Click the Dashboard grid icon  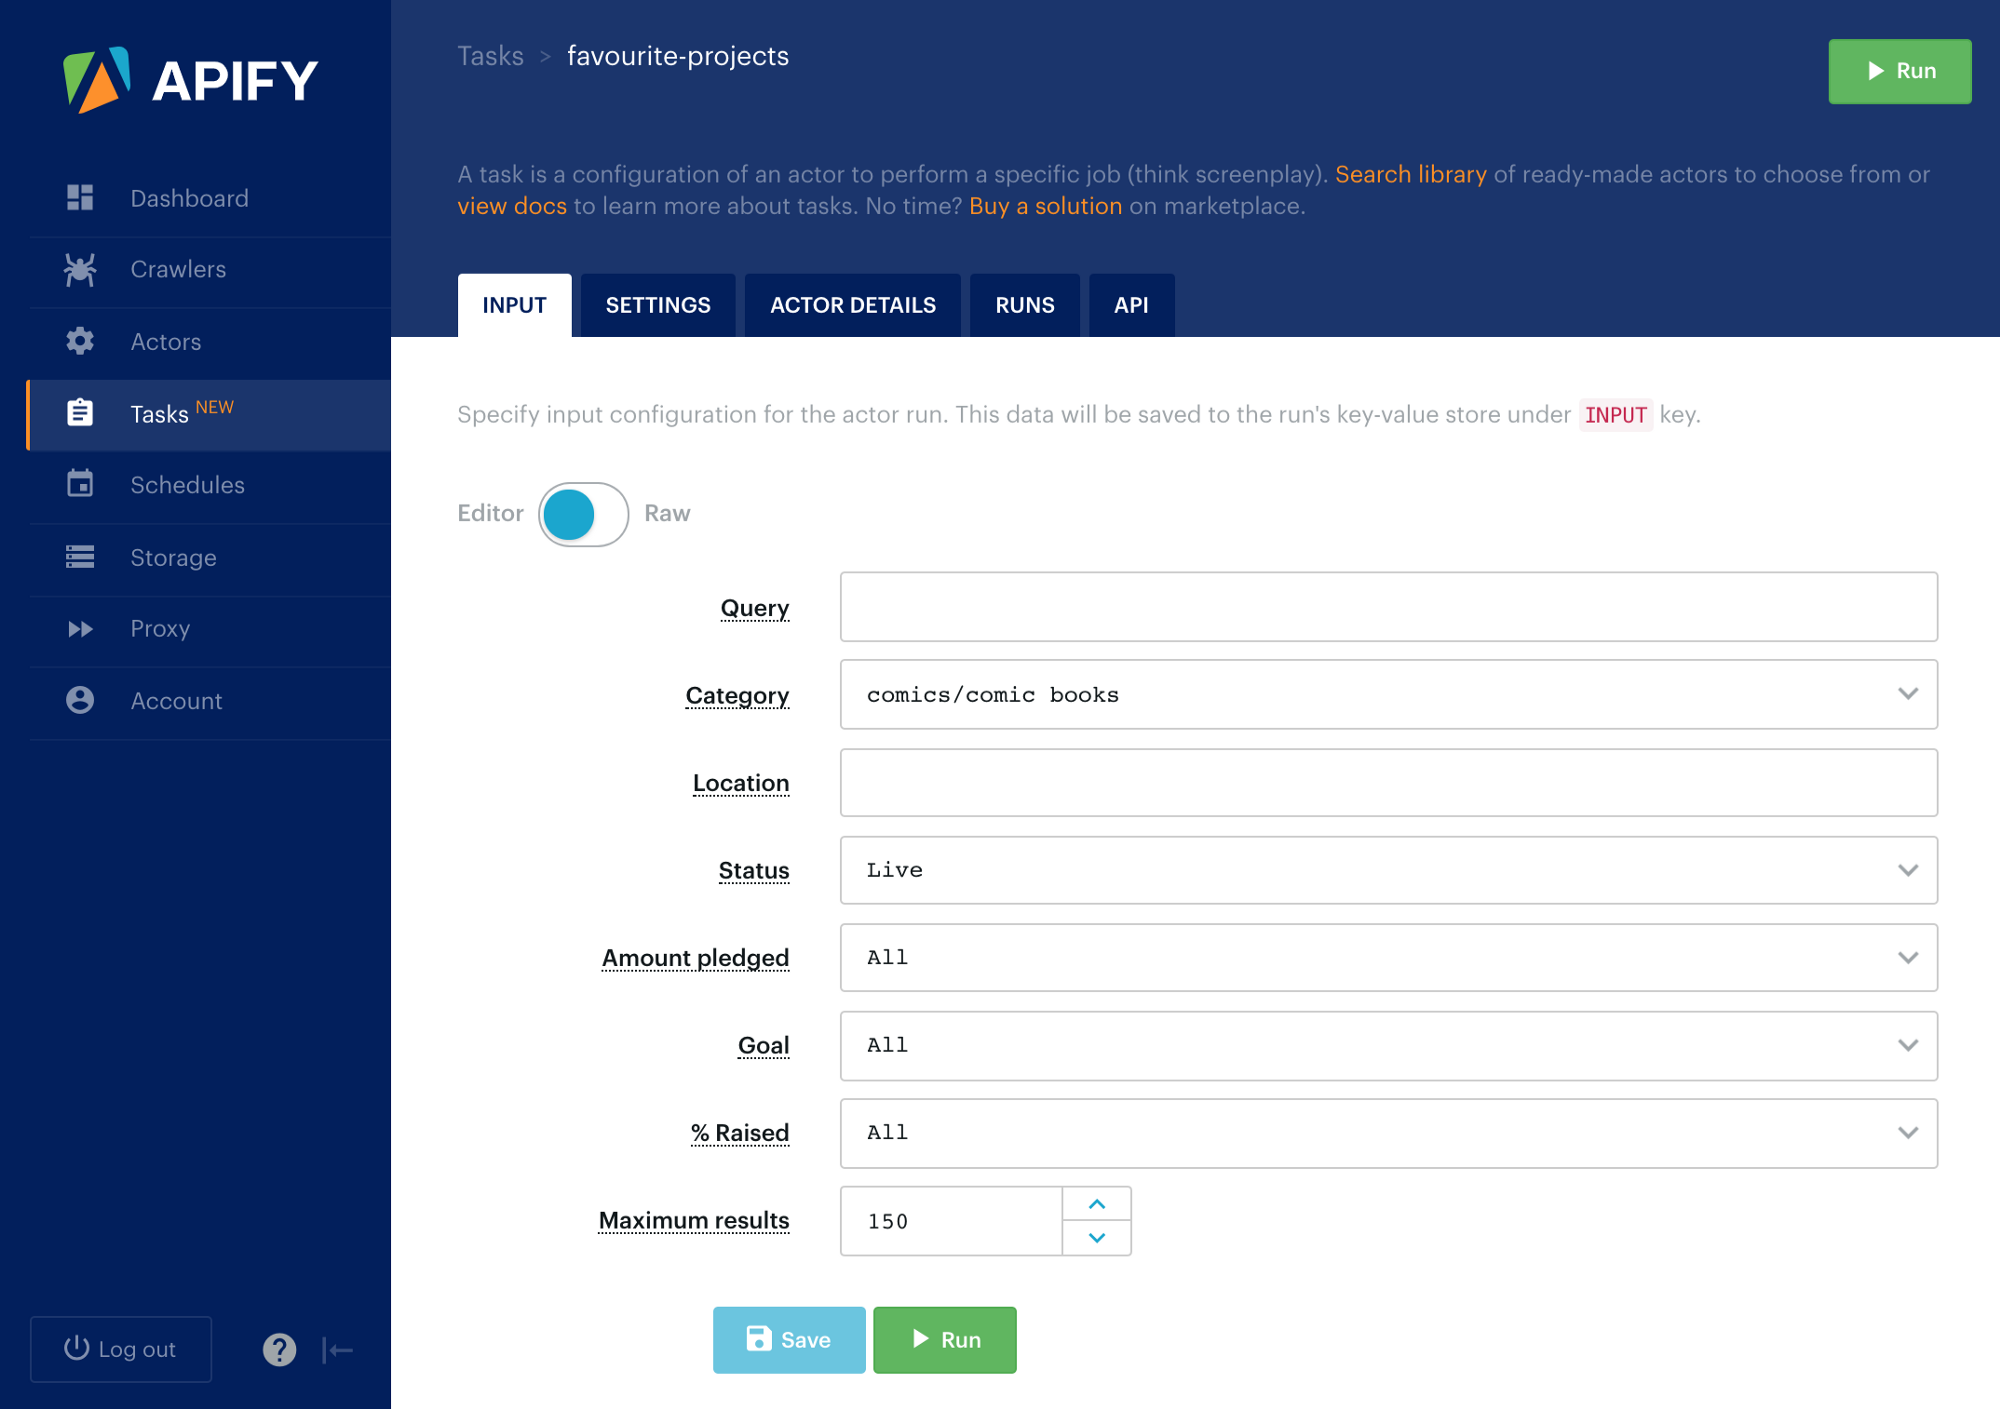[80, 198]
